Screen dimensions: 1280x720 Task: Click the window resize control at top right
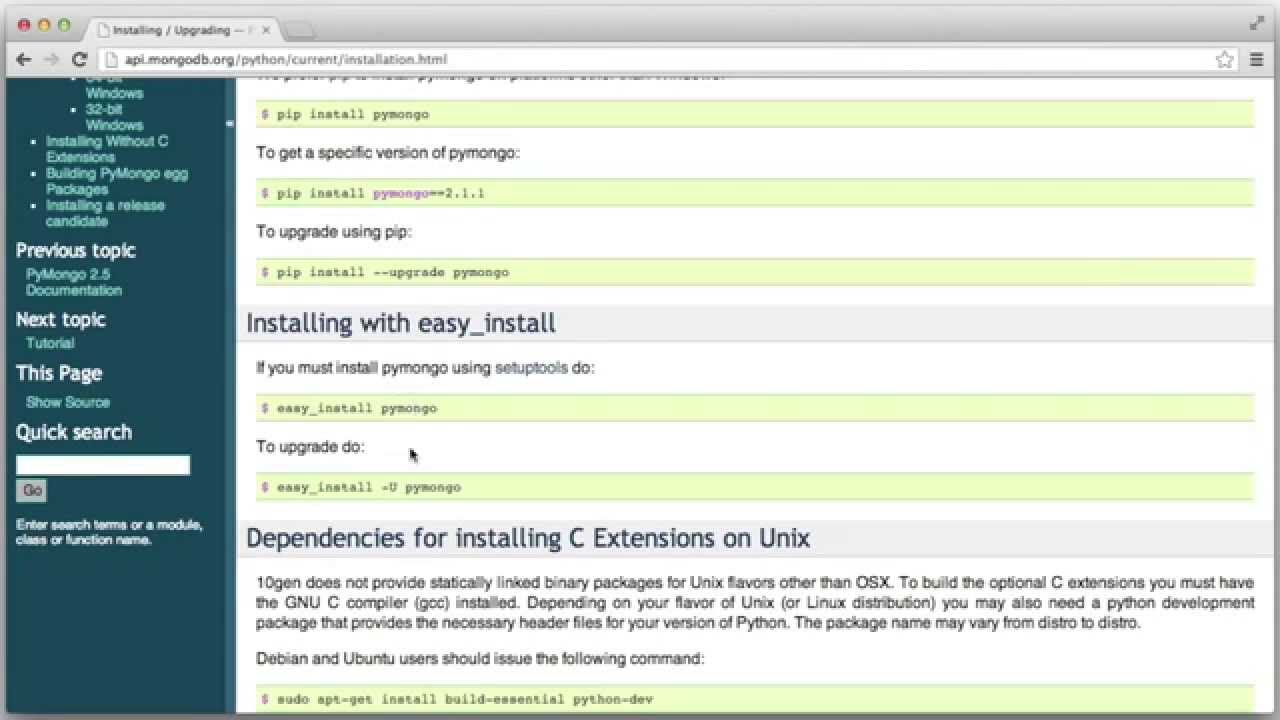tap(1257, 22)
